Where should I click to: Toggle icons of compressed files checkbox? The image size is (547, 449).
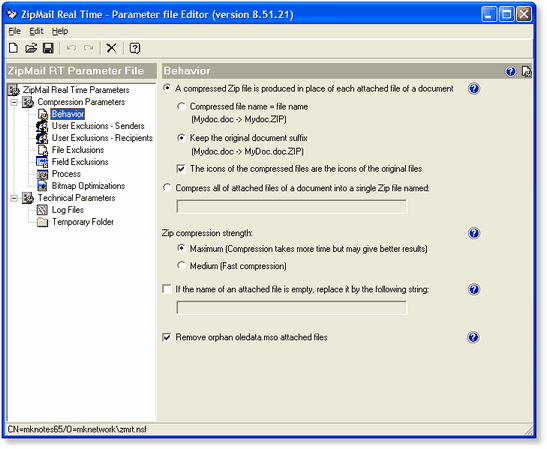(181, 169)
